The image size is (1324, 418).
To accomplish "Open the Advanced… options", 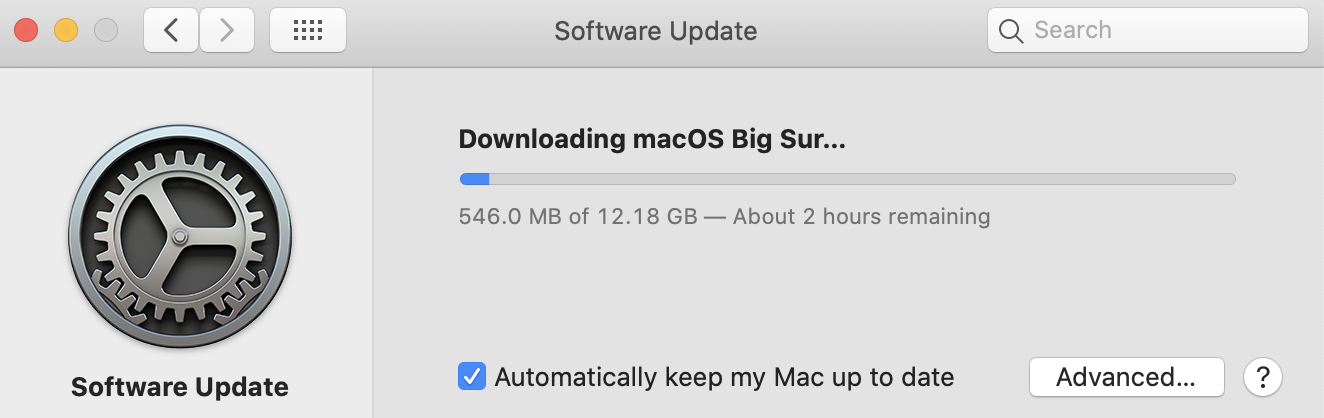I will coord(1126,377).
